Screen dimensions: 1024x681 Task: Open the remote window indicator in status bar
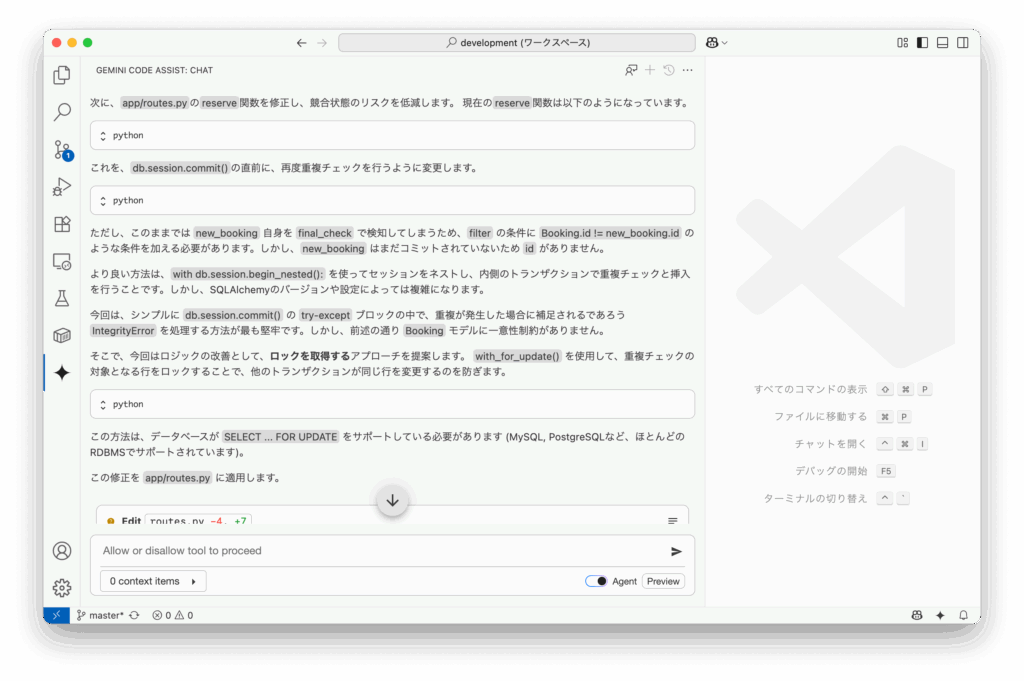click(57, 615)
